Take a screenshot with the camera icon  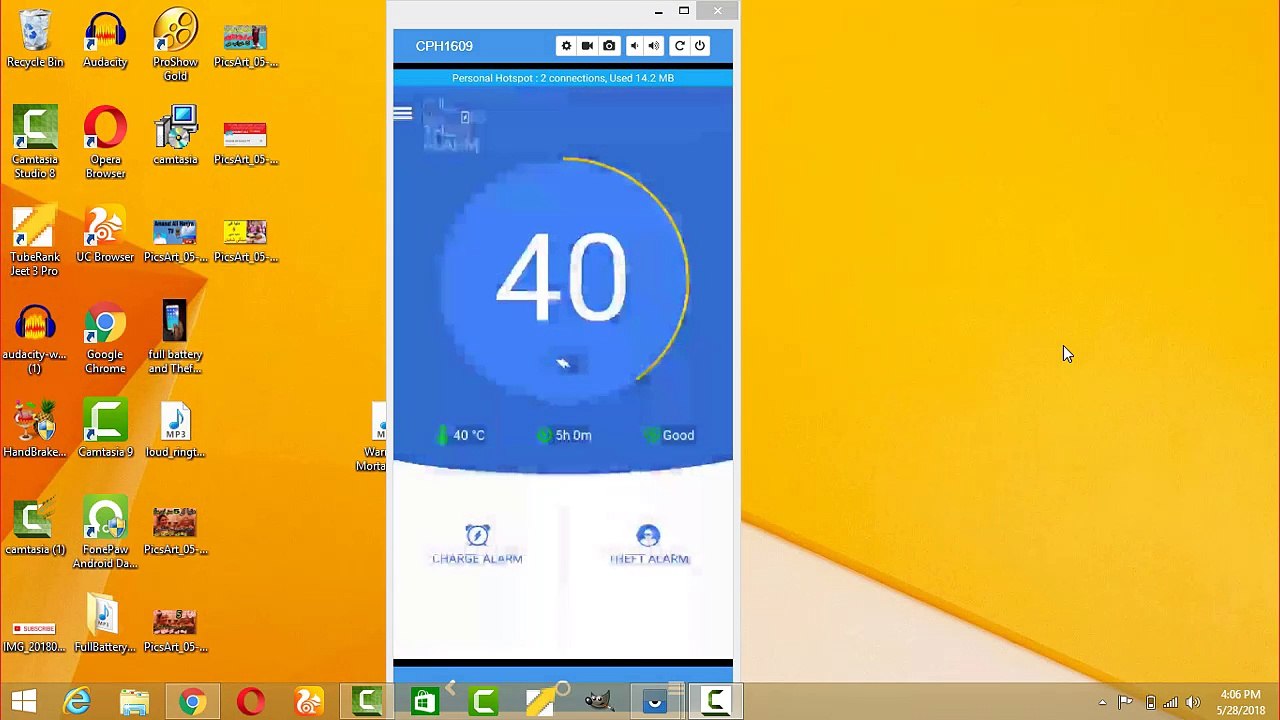point(609,46)
